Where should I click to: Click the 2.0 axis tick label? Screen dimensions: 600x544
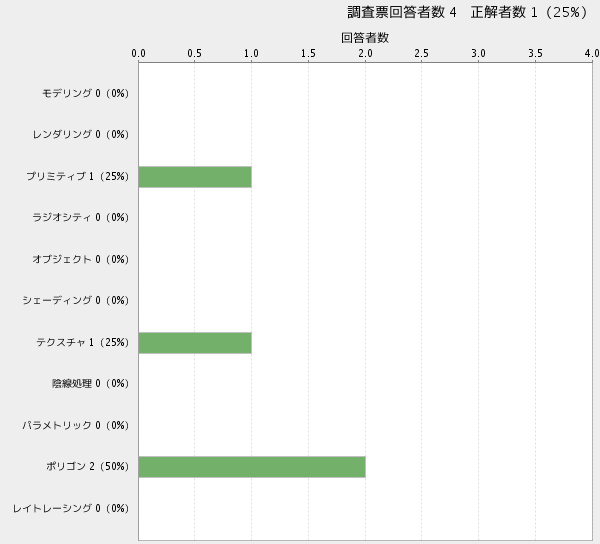[x=365, y=53]
